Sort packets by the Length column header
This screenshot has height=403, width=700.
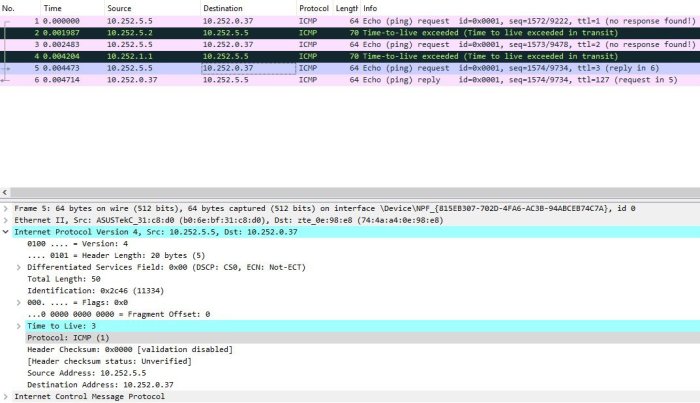tap(346, 8)
